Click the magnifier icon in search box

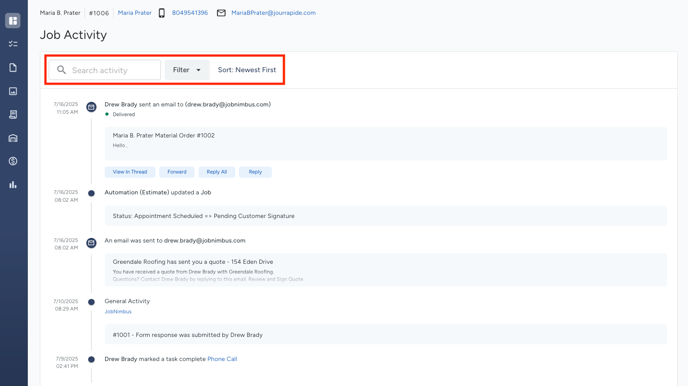point(61,70)
